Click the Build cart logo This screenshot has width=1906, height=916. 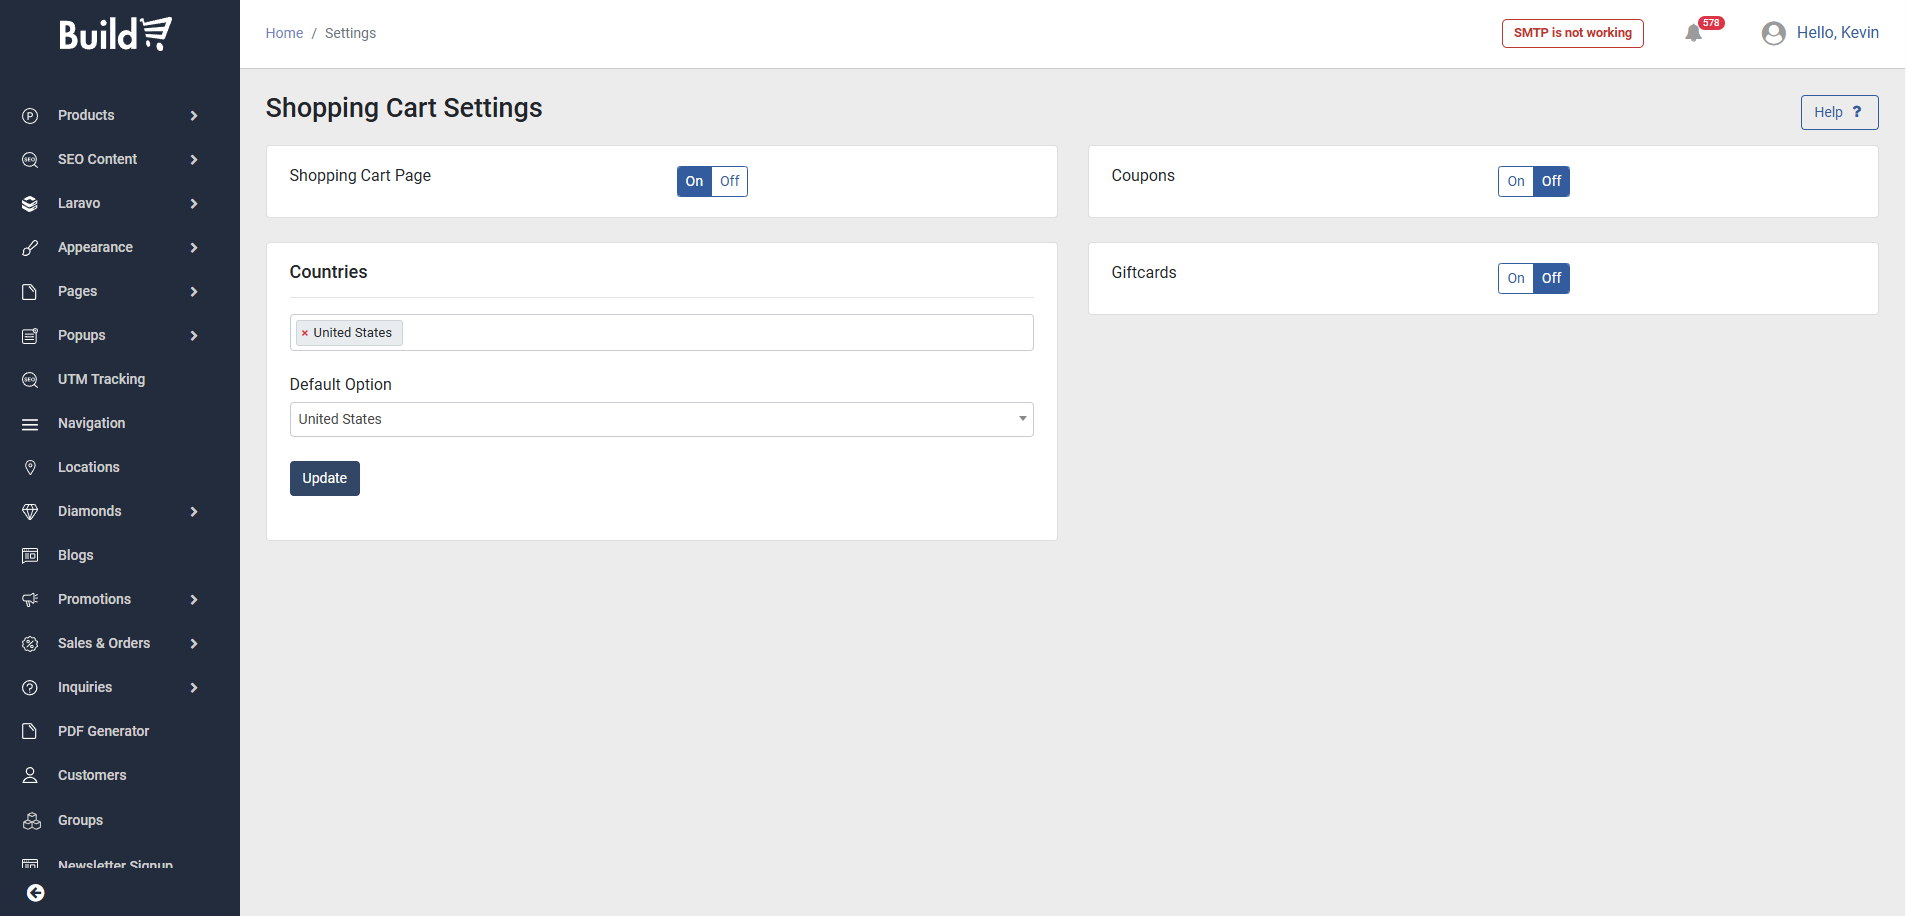point(116,34)
